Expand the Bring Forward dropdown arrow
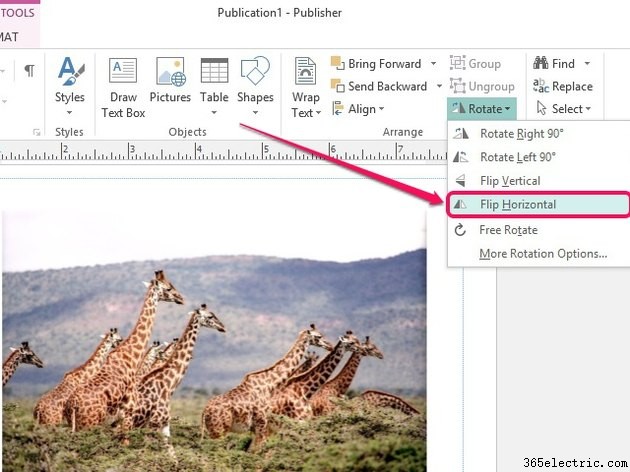This screenshot has width=630, height=472. click(433, 63)
